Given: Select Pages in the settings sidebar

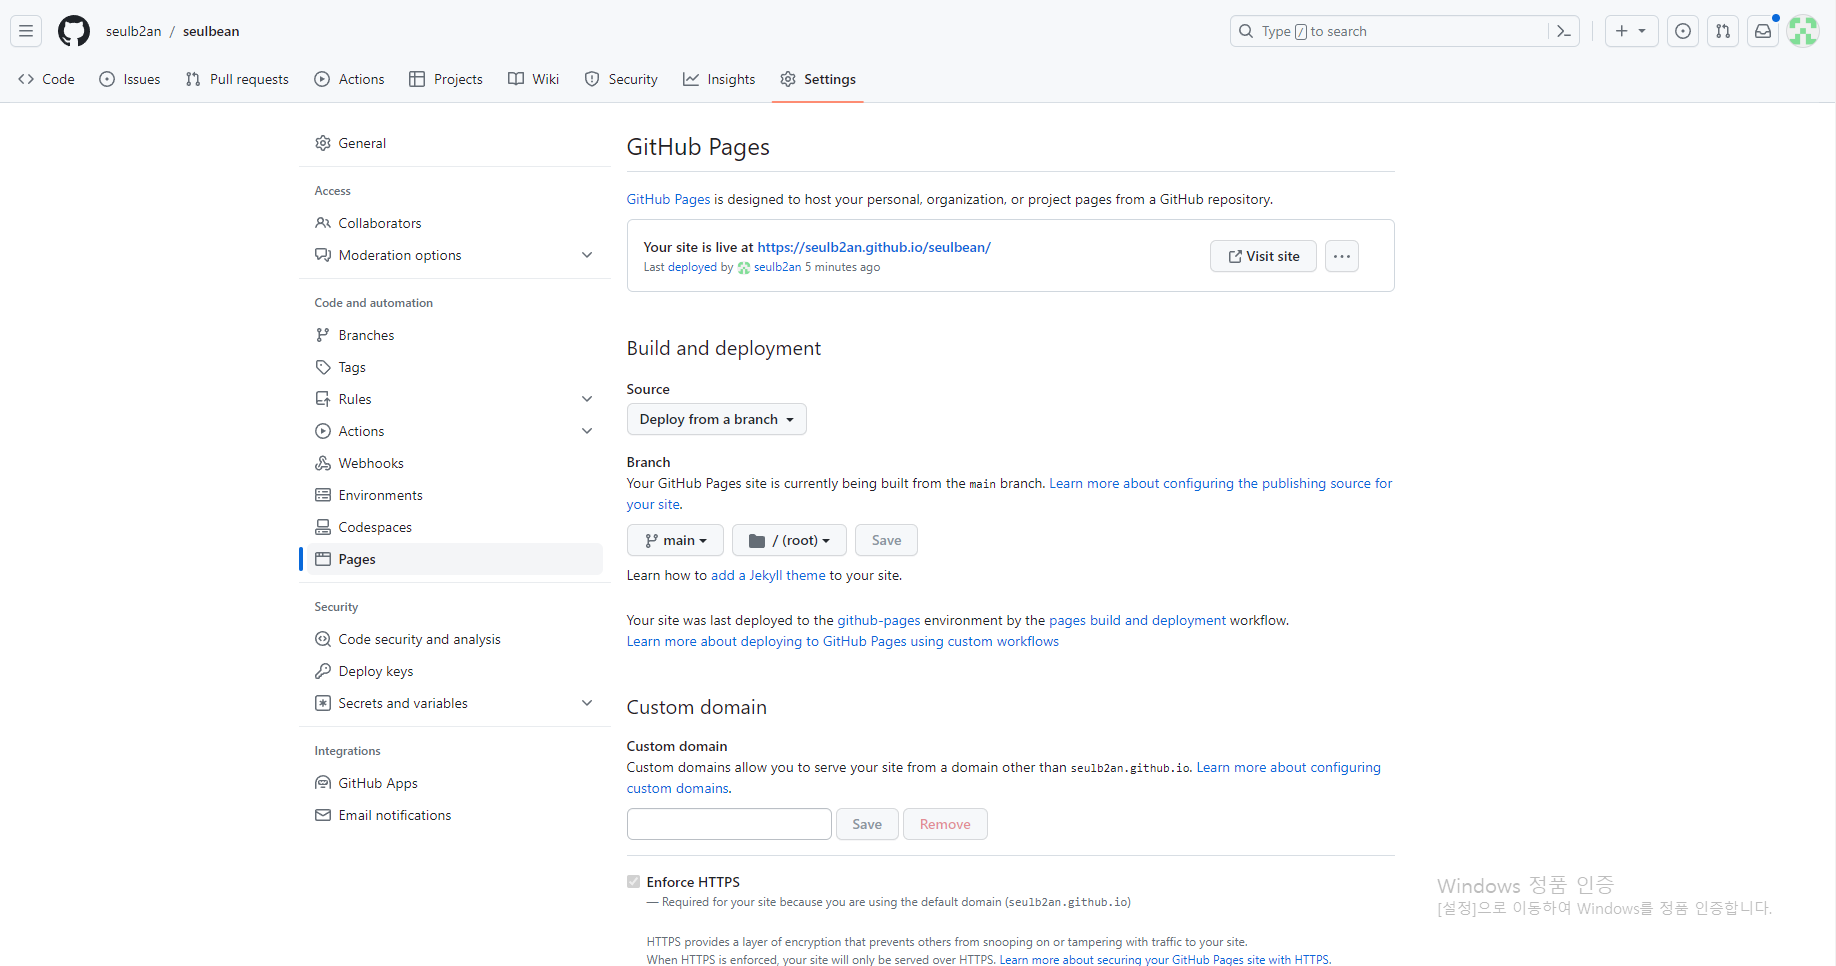Looking at the screenshot, I should 455,559.
